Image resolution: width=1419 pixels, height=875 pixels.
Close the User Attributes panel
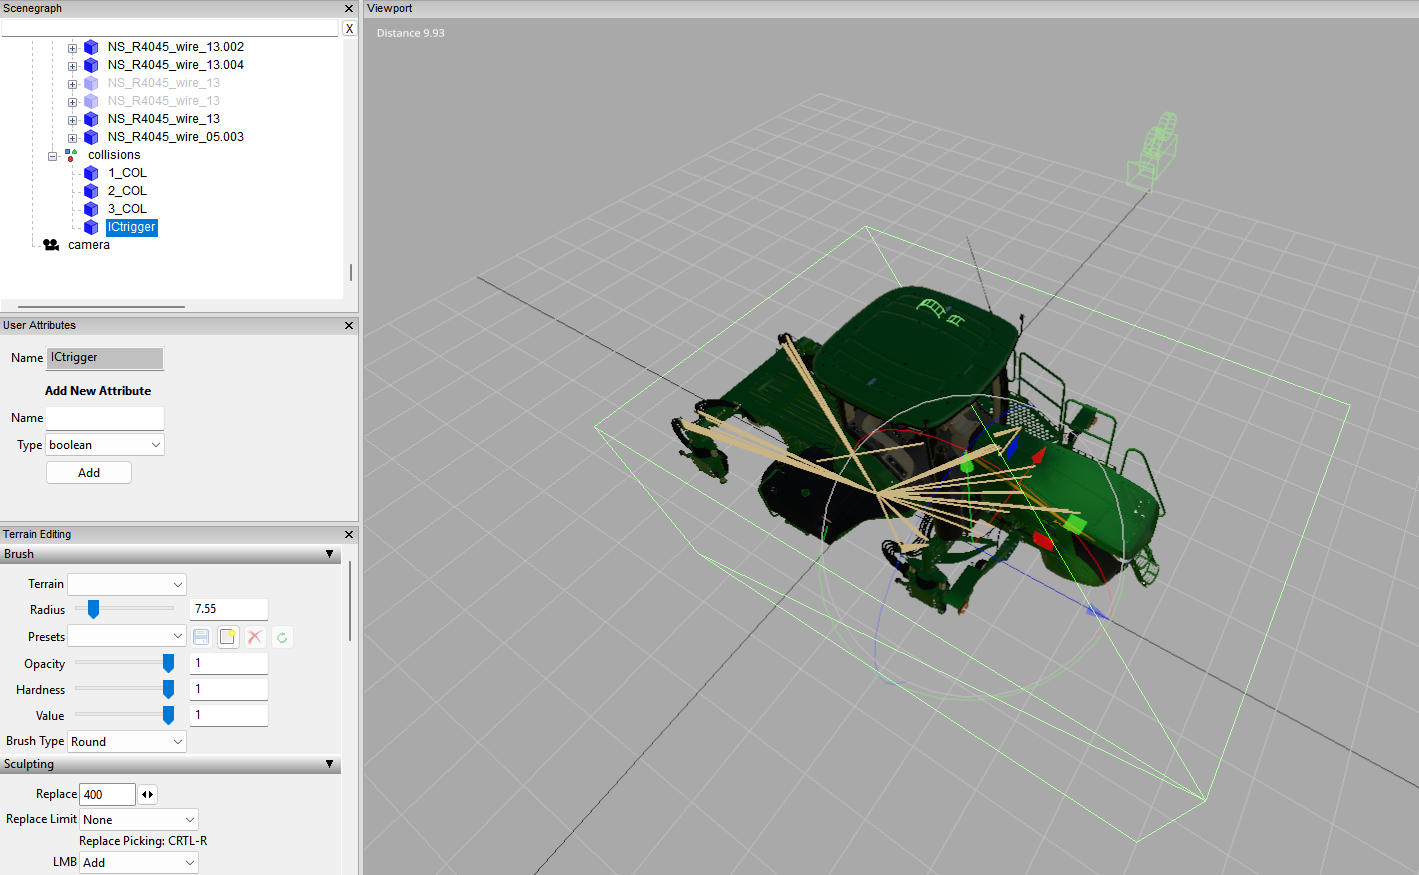(x=349, y=325)
